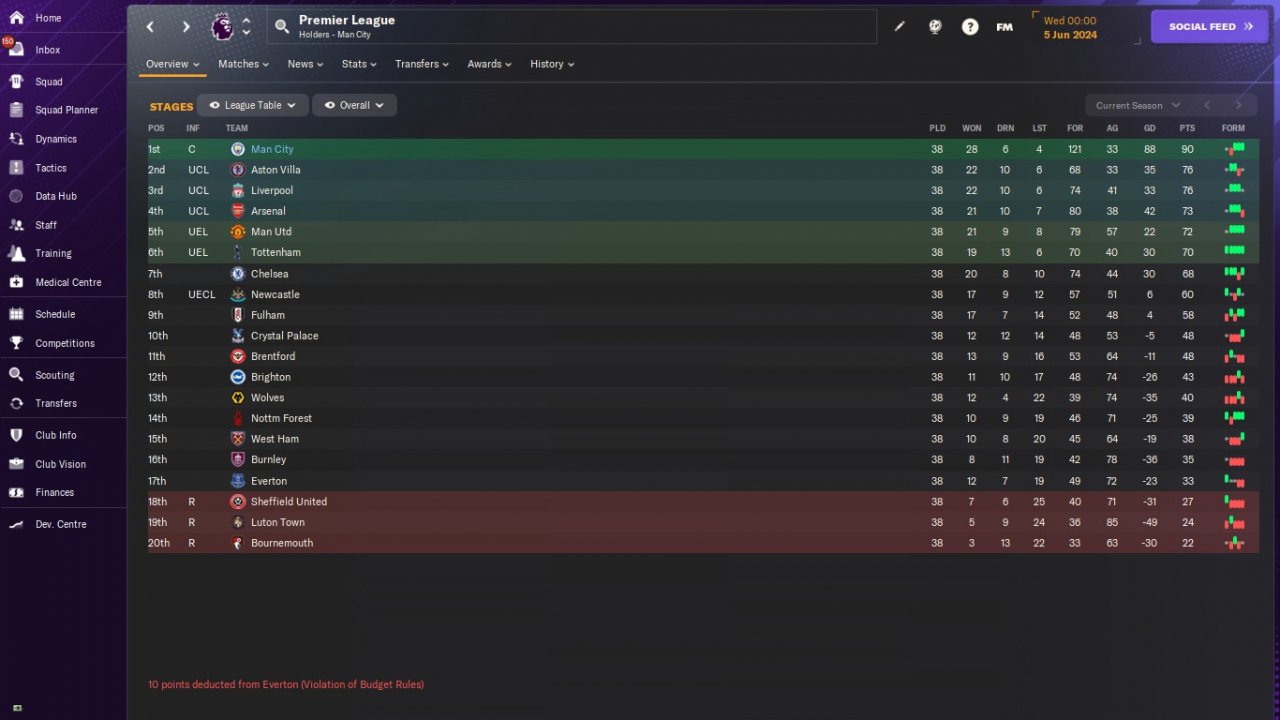Open the Man City team link
The height and width of the screenshot is (720, 1280).
(x=272, y=149)
